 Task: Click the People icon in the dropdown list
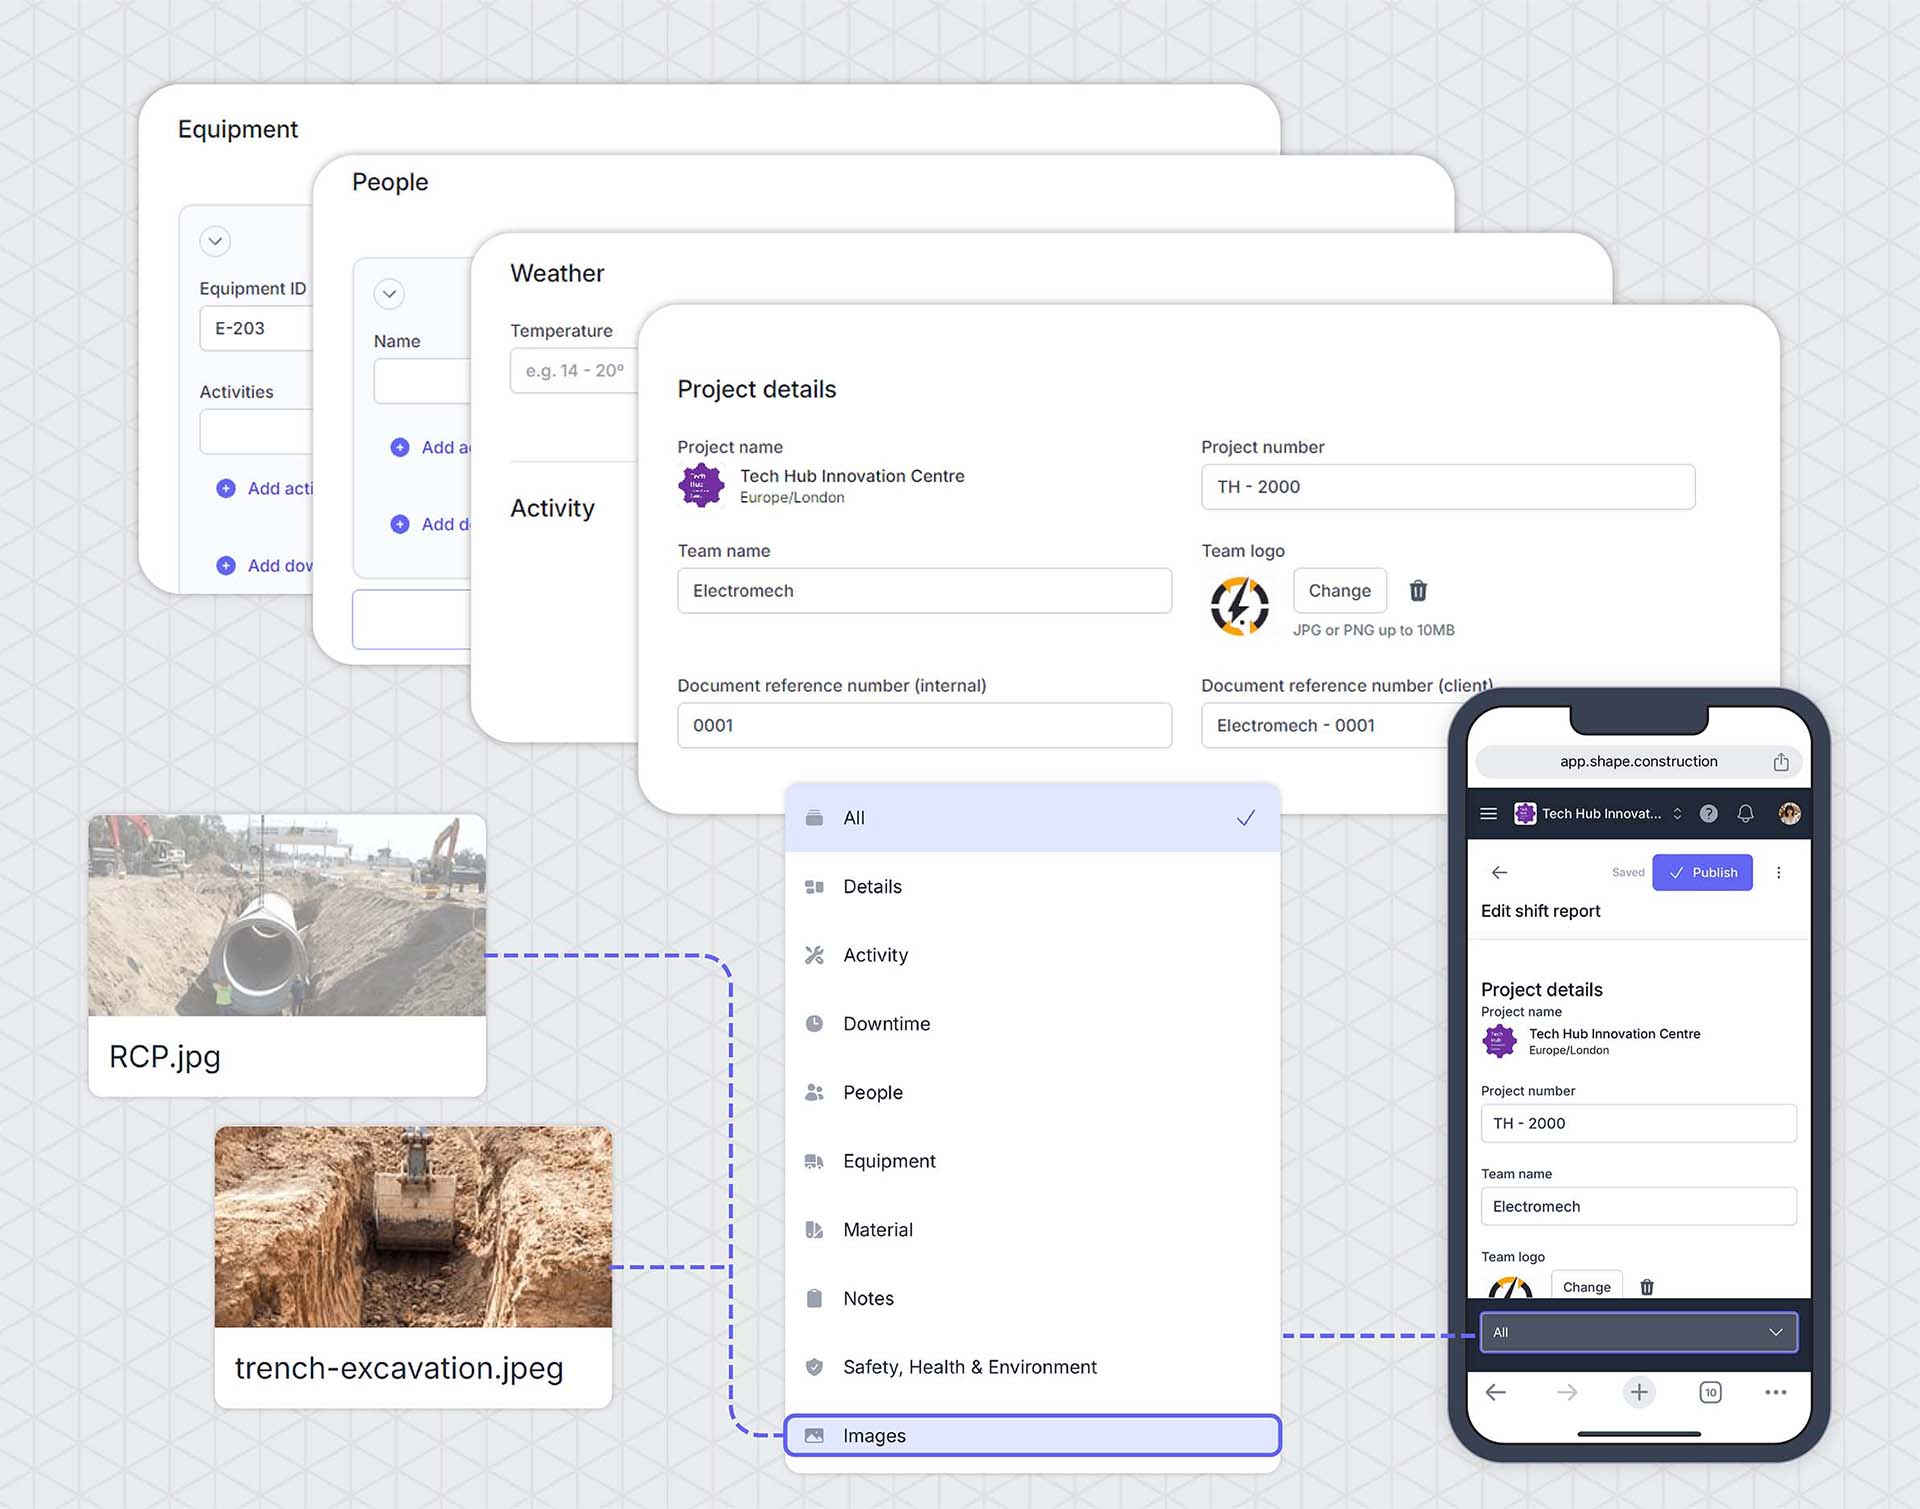[816, 1092]
